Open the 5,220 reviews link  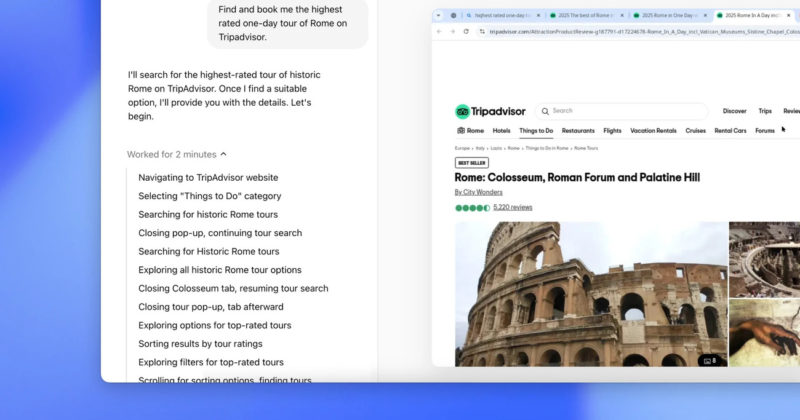click(x=512, y=207)
